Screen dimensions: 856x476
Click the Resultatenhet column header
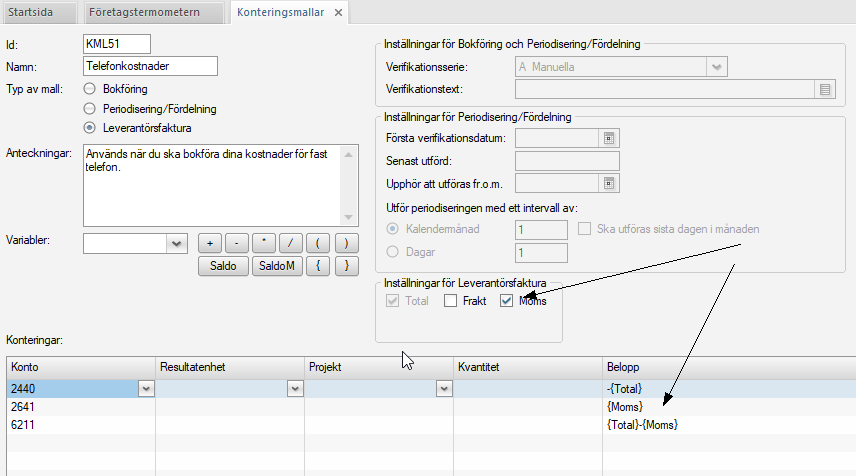coord(230,367)
